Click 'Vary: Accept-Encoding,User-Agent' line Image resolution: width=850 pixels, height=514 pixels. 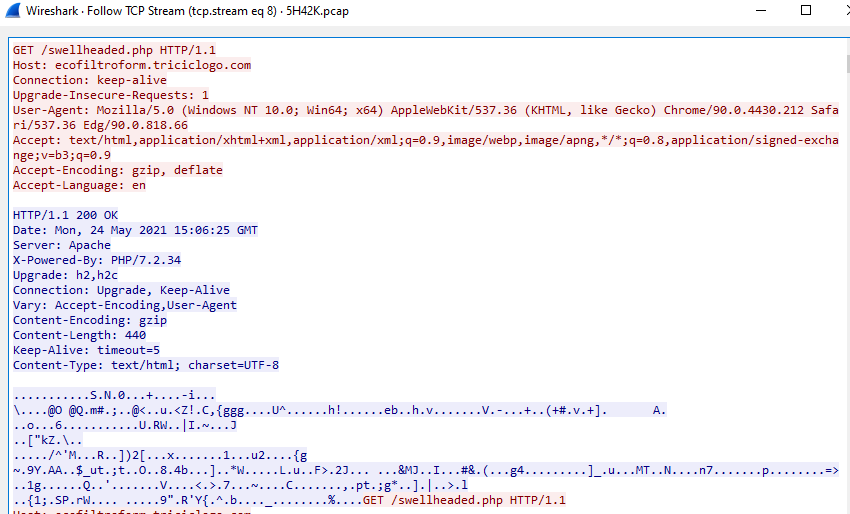[x=125, y=305]
